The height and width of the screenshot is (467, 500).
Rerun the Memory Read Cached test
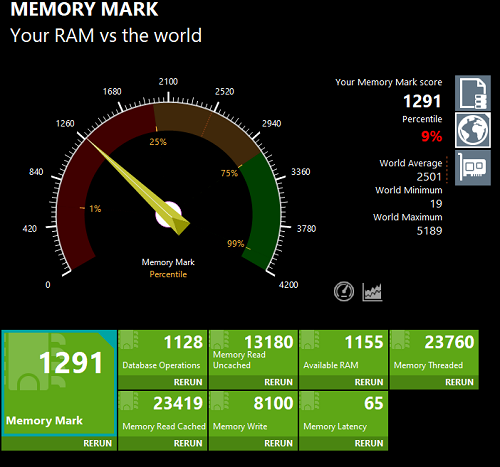click(x=188, y=443)
